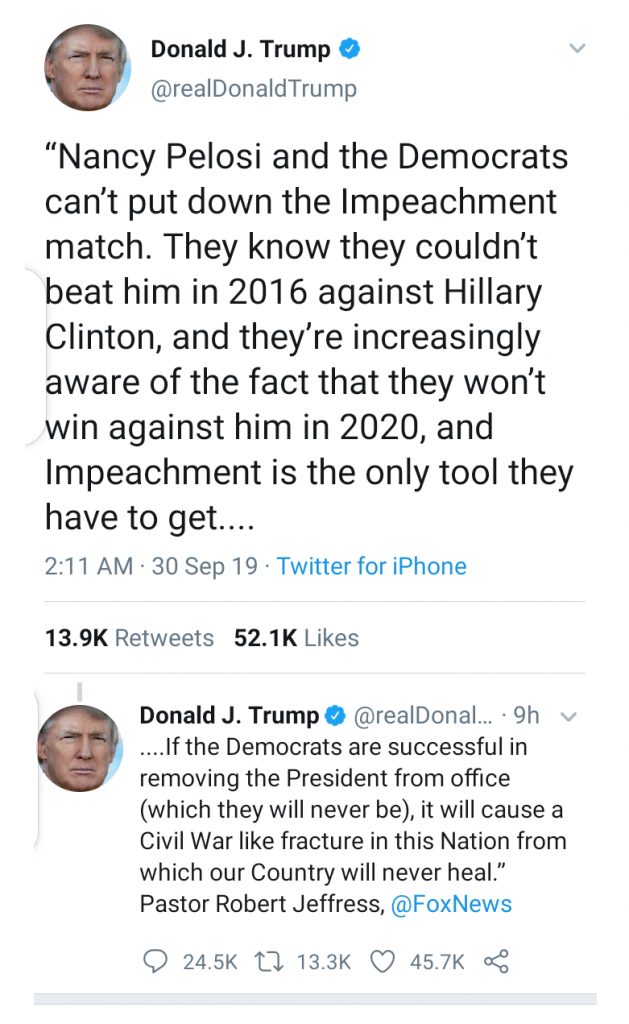Open the main tweet's chevron dropdown menu
629x1024 pixels.
[x=577, y=49]
